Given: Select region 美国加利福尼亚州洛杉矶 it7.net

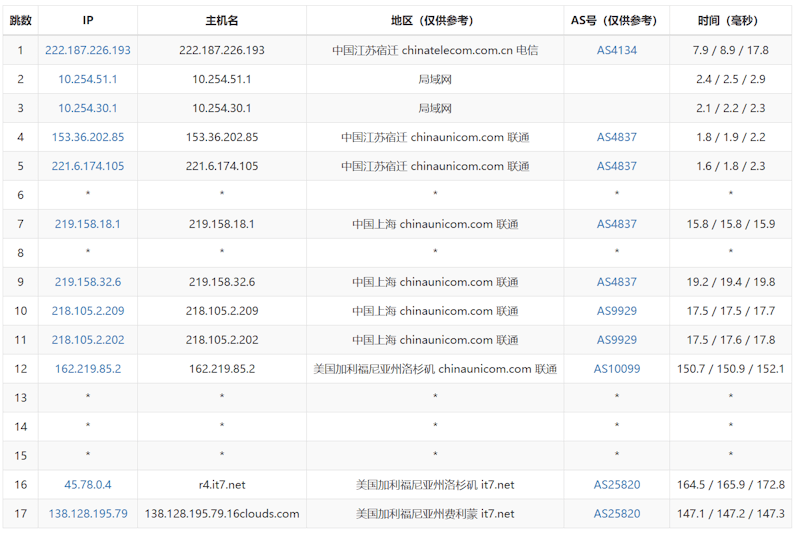Looking at the screenshot, I should (435, 485).
